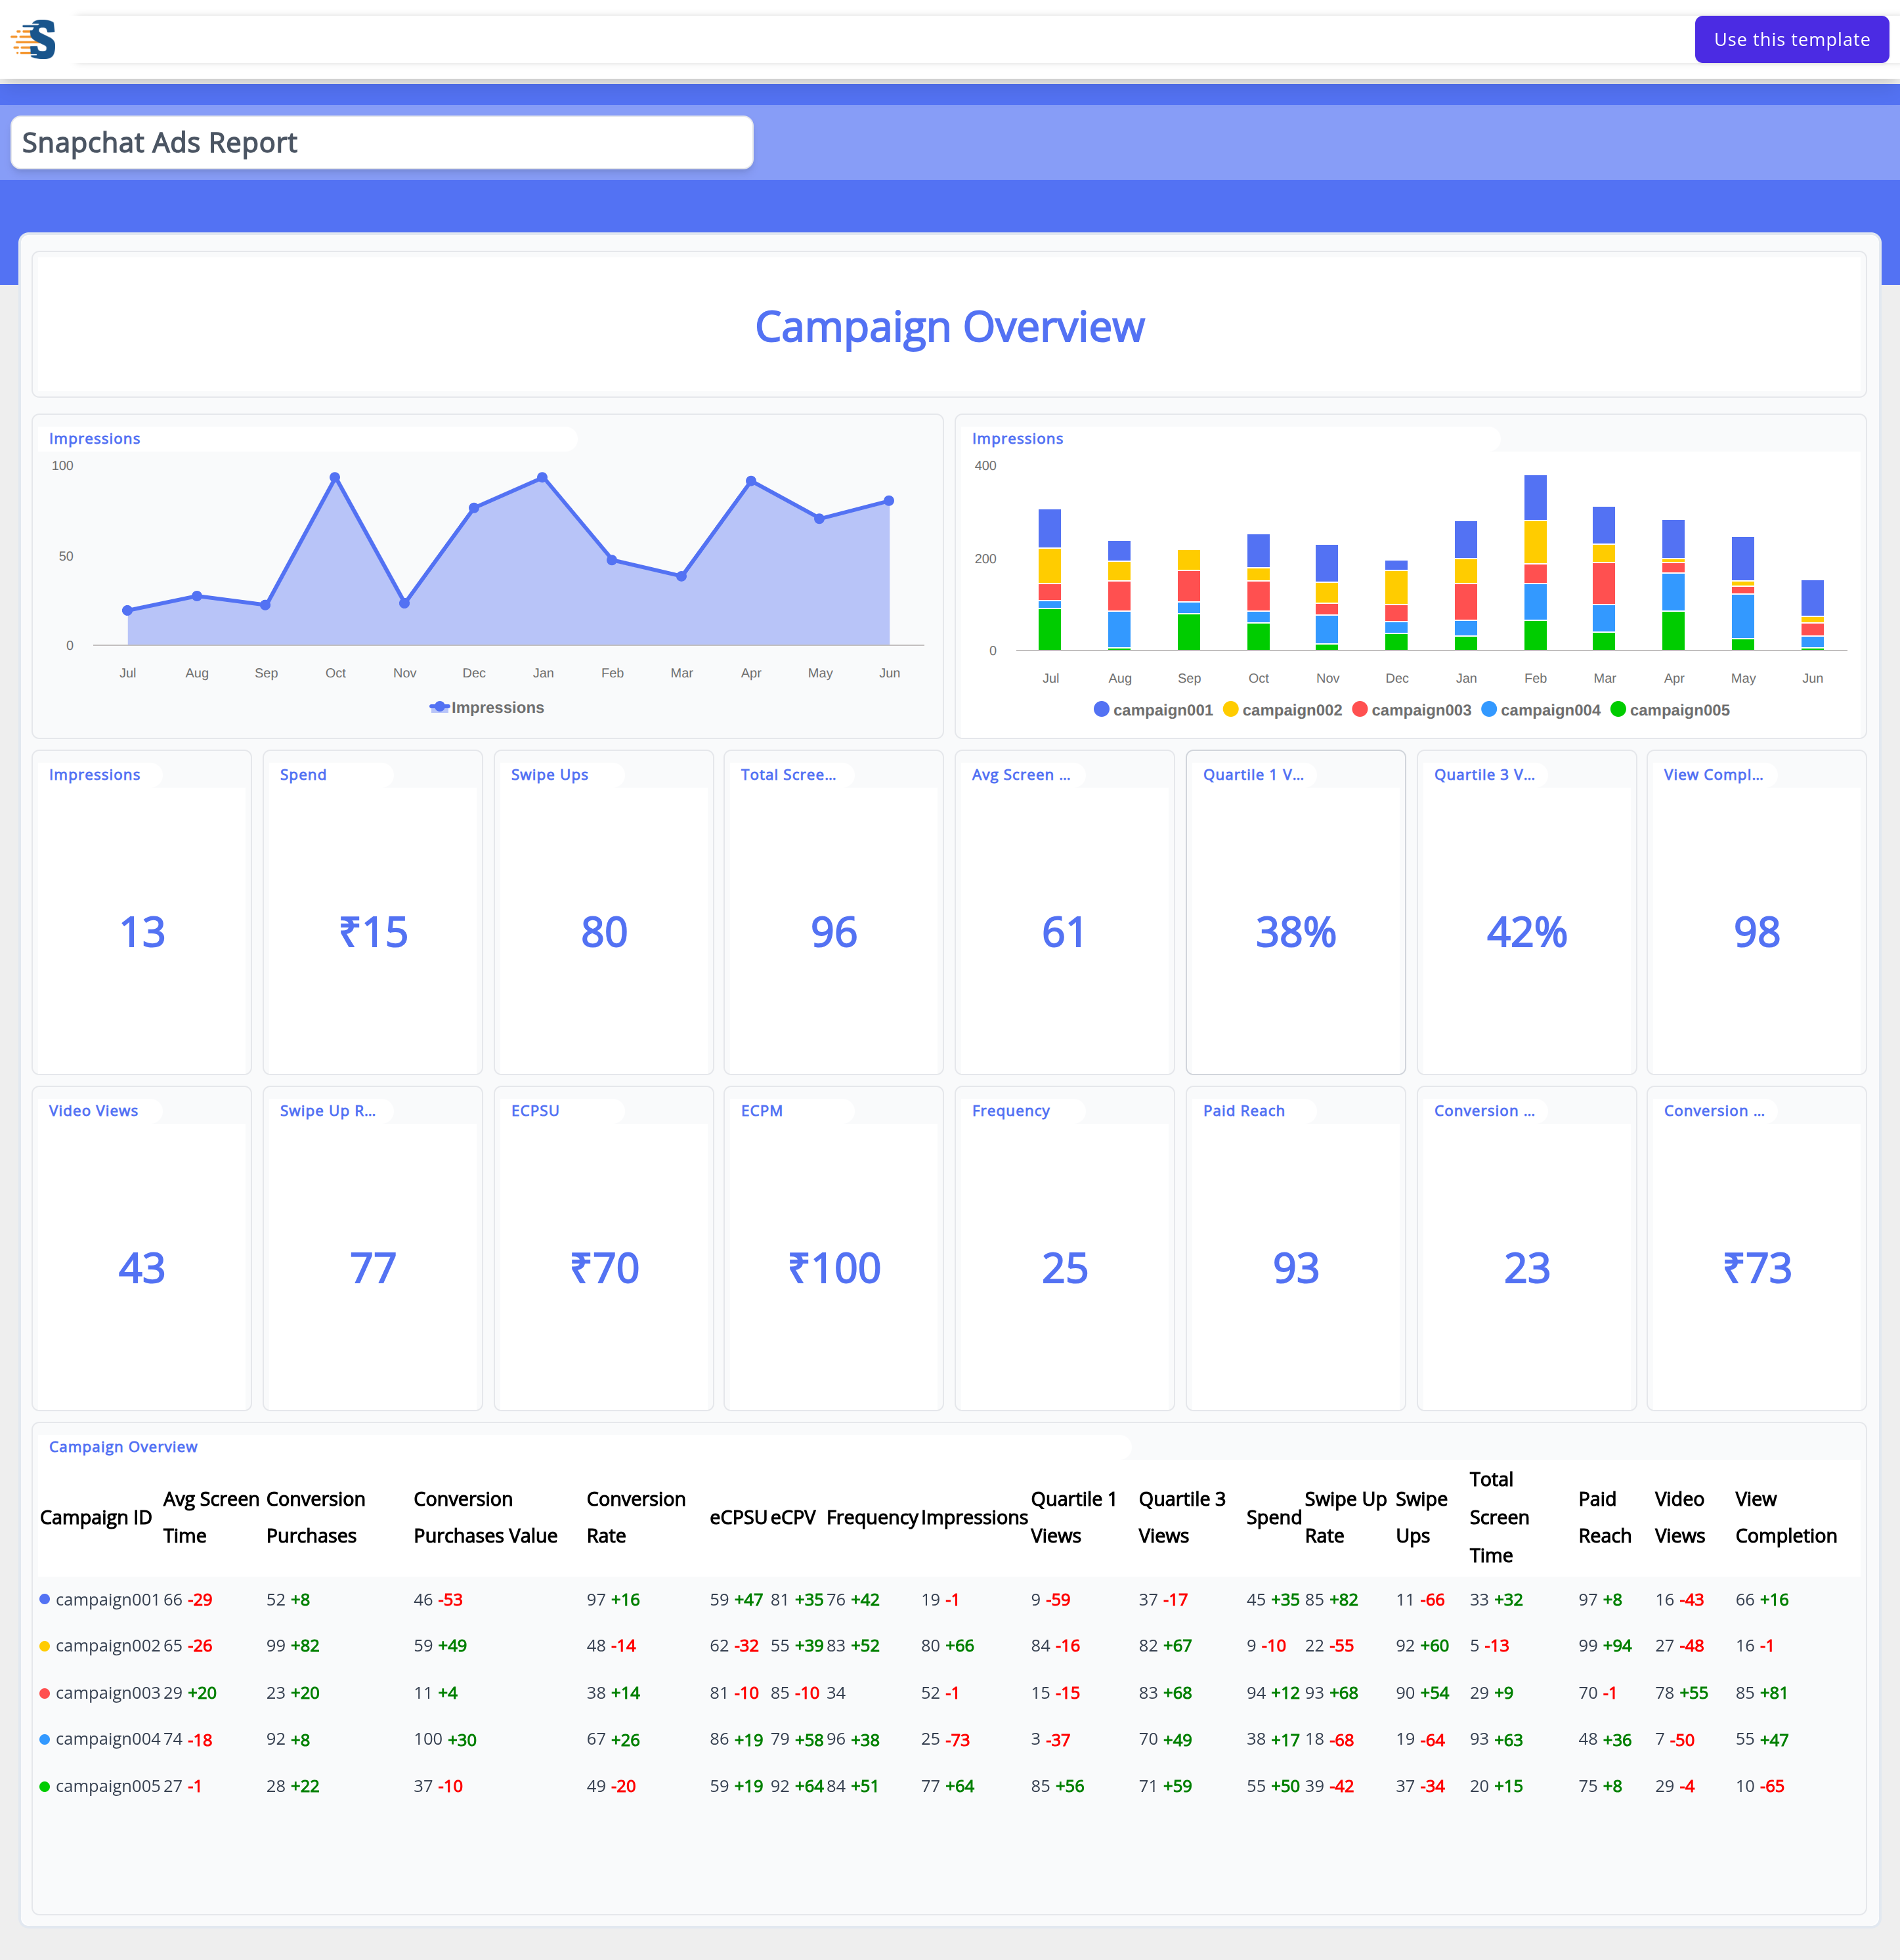Click the Campaign Overview table title
The image size is (1900, 1960).
(x=123, y=1446)
